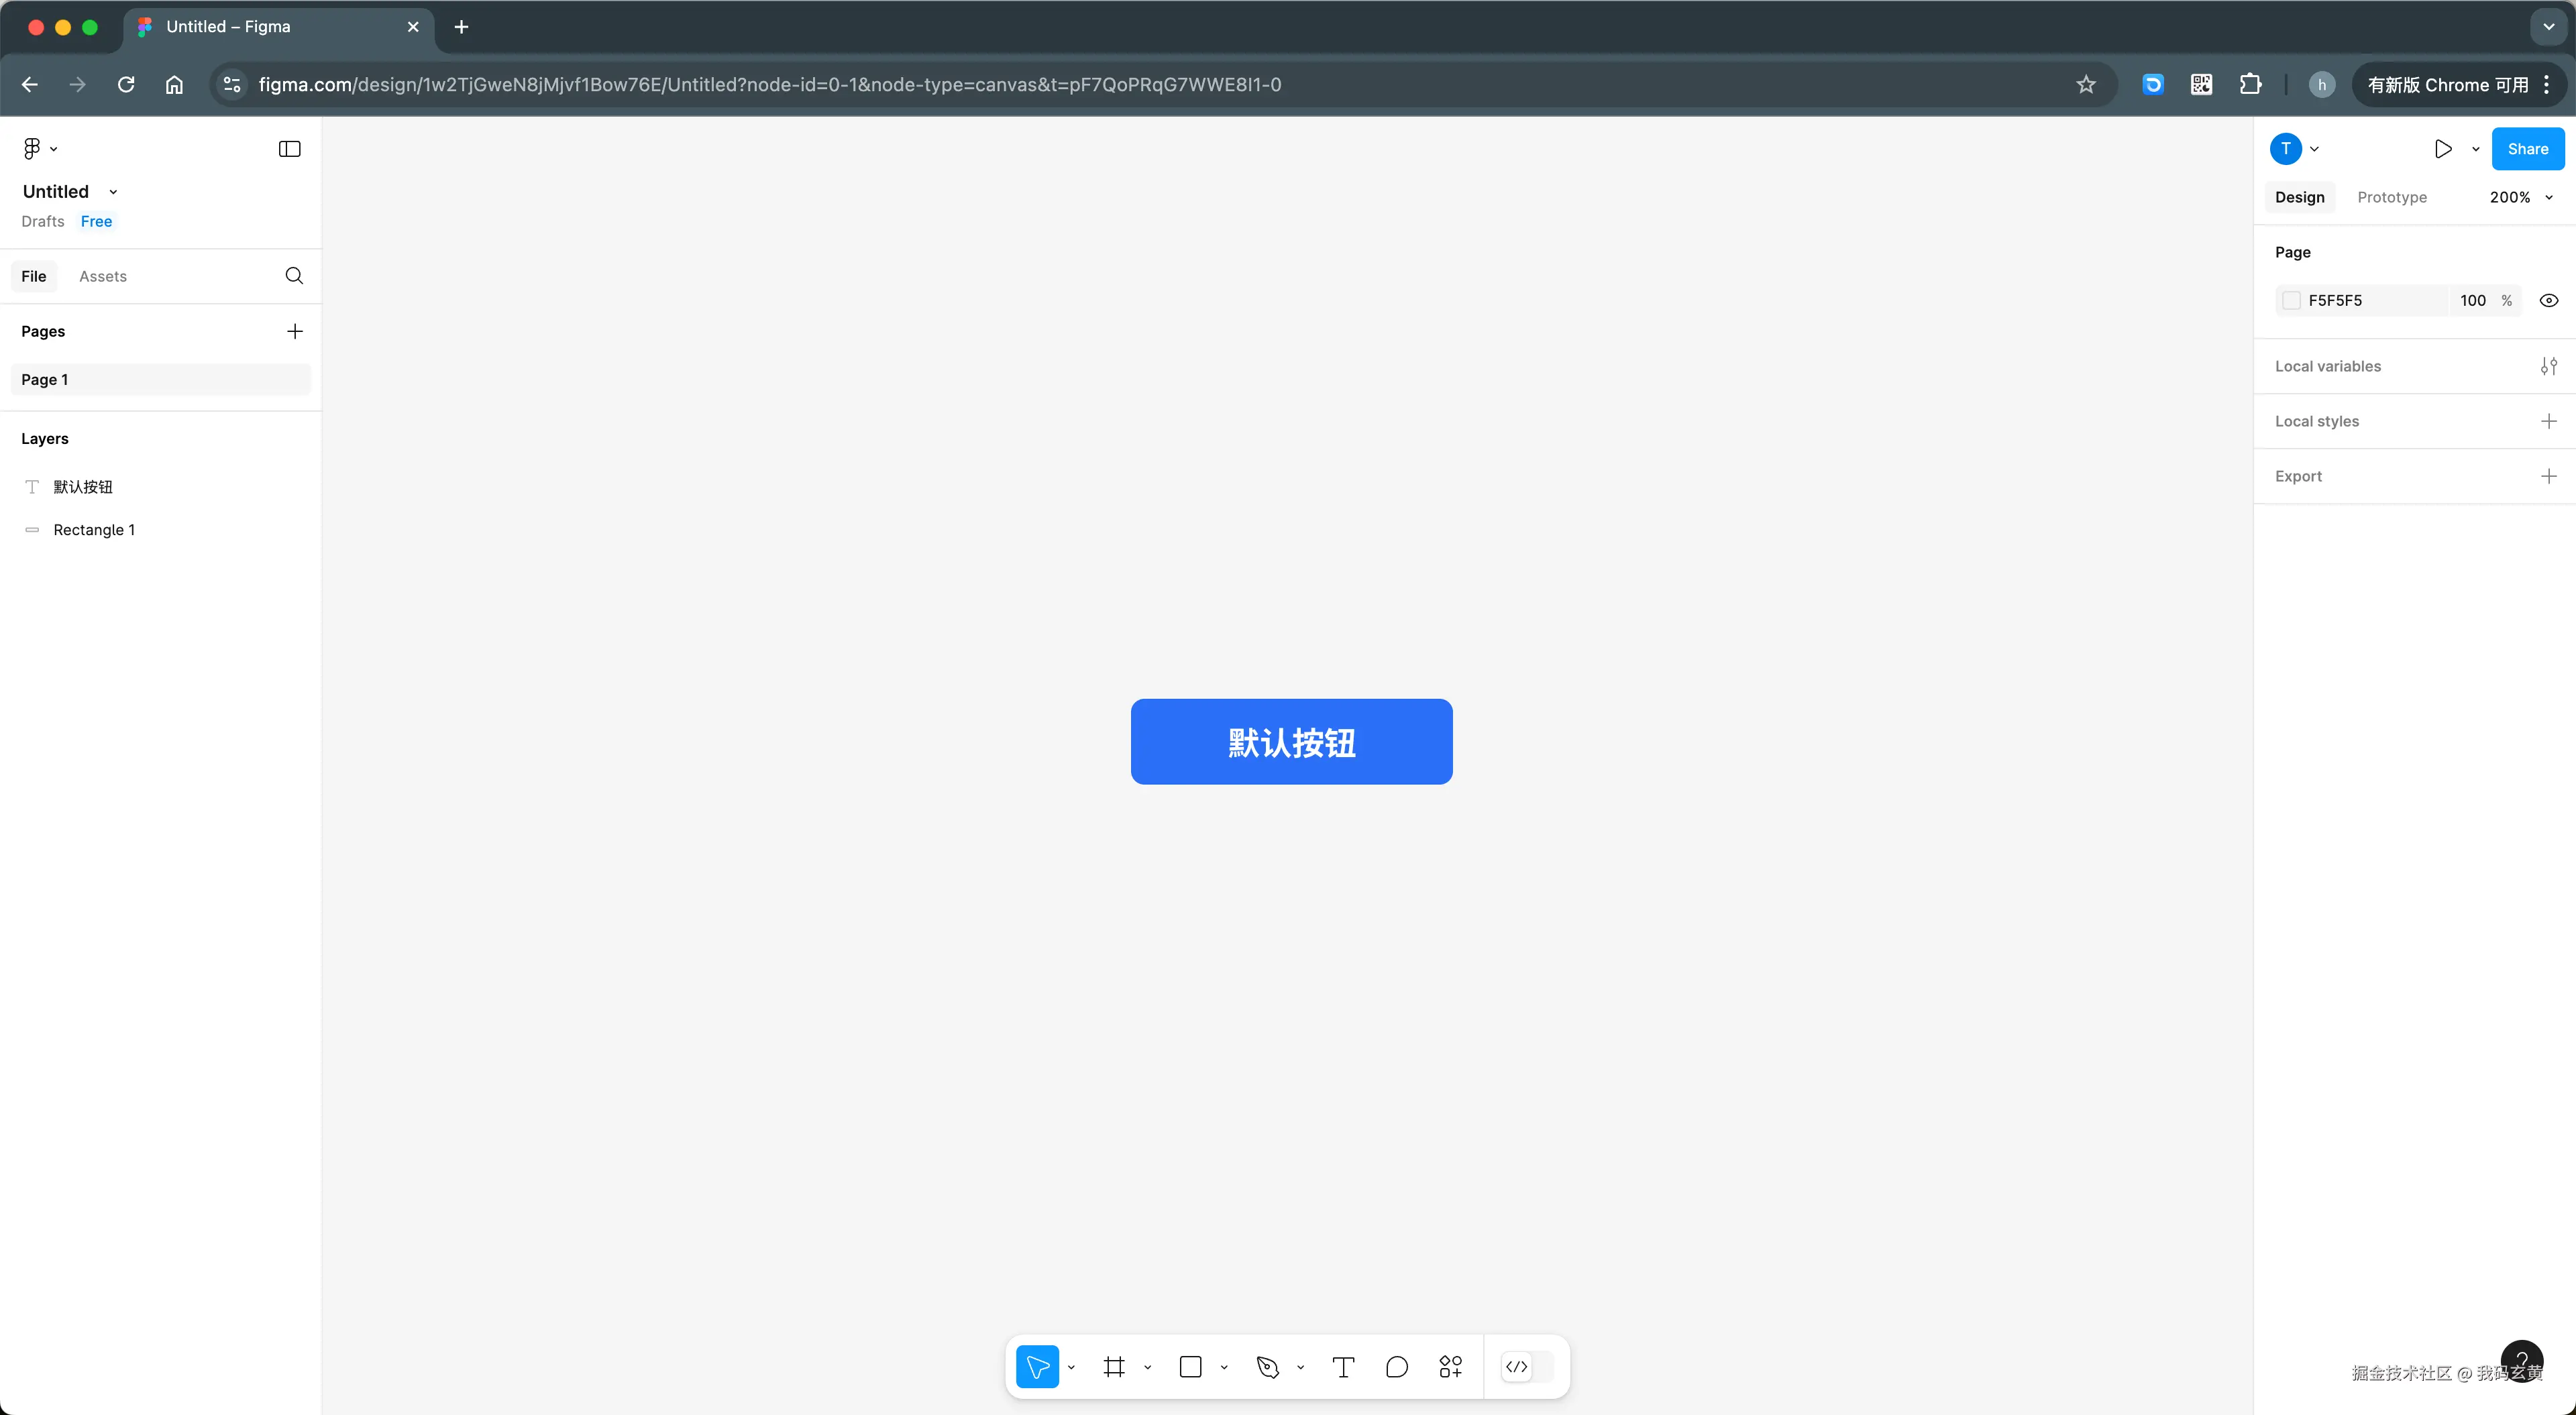Click the blue Share button

click(2527, 149)
